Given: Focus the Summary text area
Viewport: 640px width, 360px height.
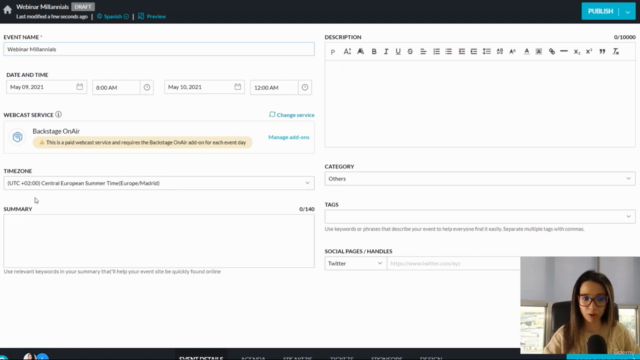Looking at the screenshot, I should (x=159, y=241).
